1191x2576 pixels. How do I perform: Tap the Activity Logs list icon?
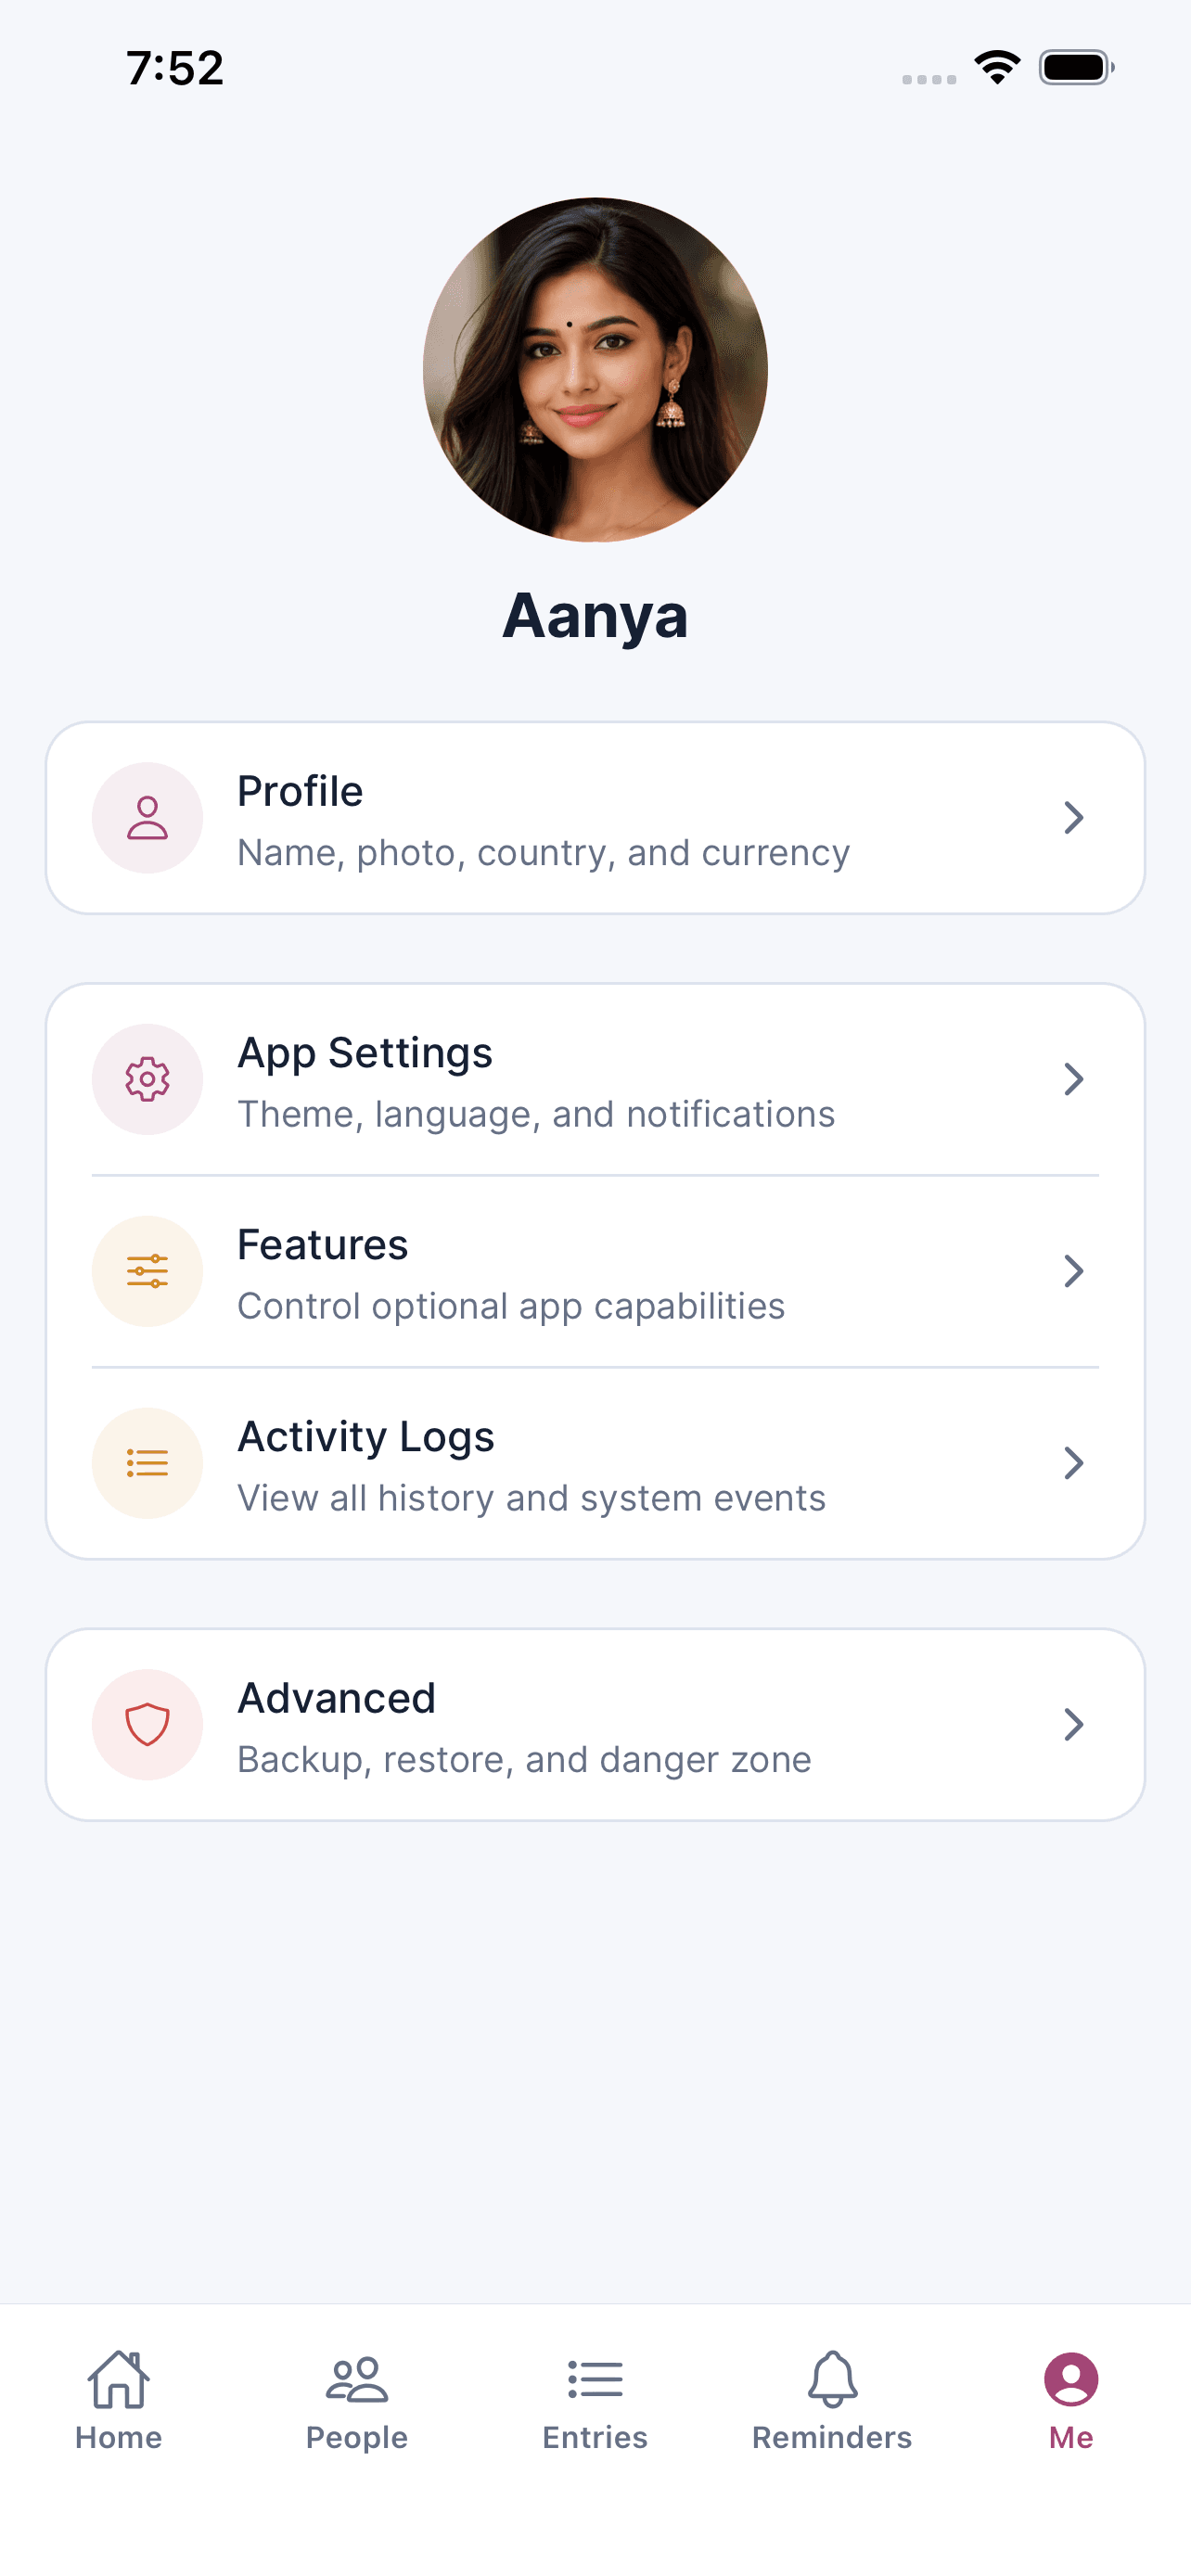click(x=147, y=1463)
